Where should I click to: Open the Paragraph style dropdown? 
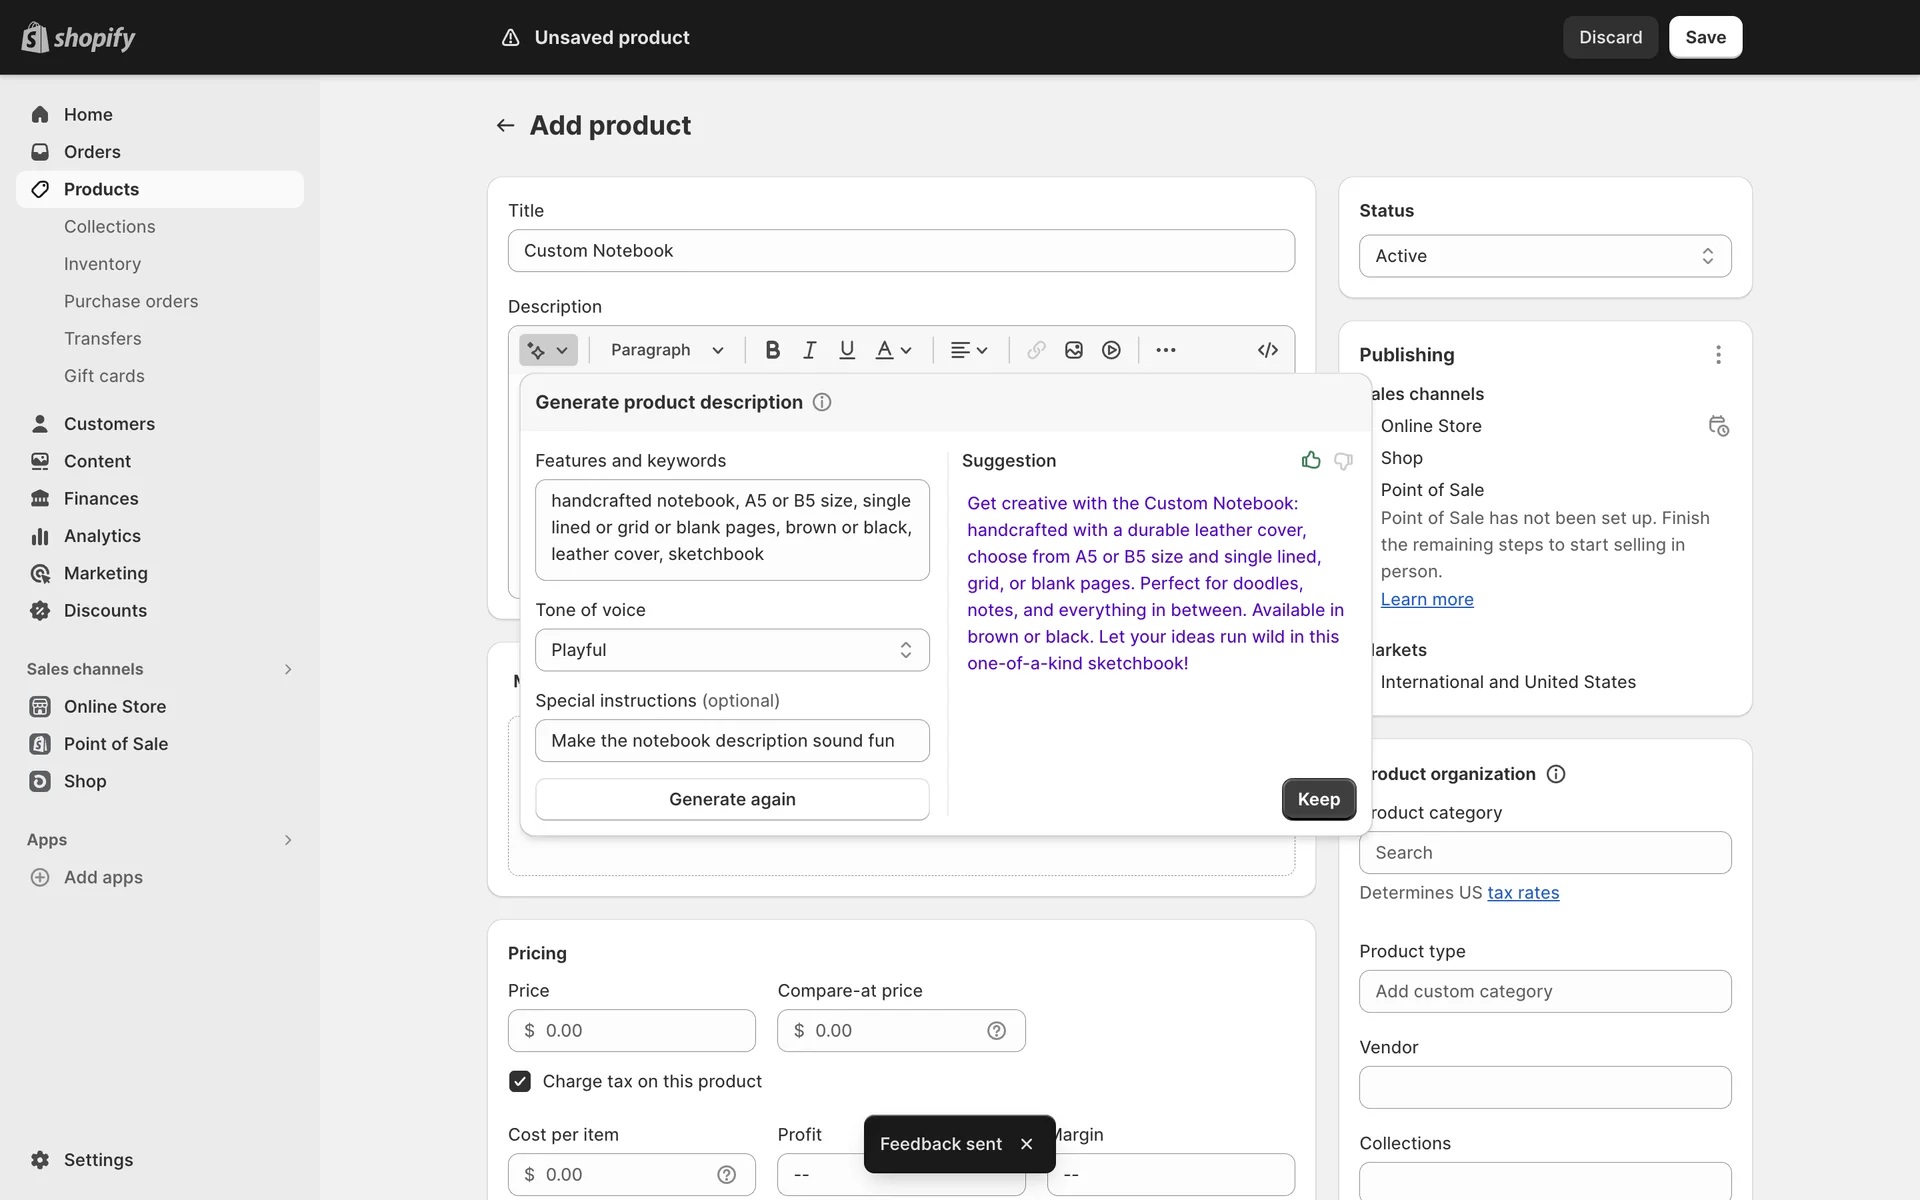click(667, 350)
